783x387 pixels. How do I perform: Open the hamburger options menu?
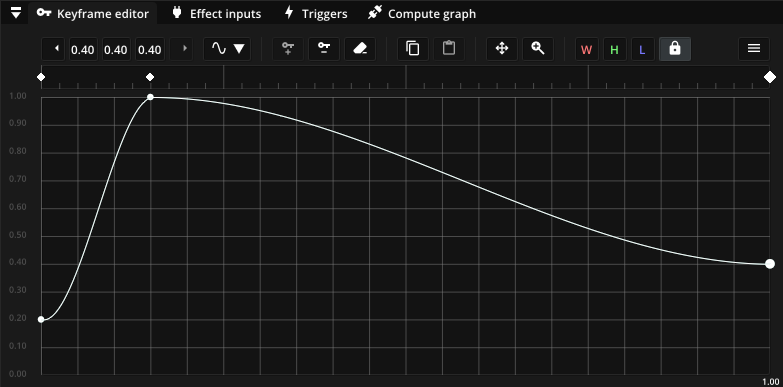pyautogui.click(x=754, y=49)
